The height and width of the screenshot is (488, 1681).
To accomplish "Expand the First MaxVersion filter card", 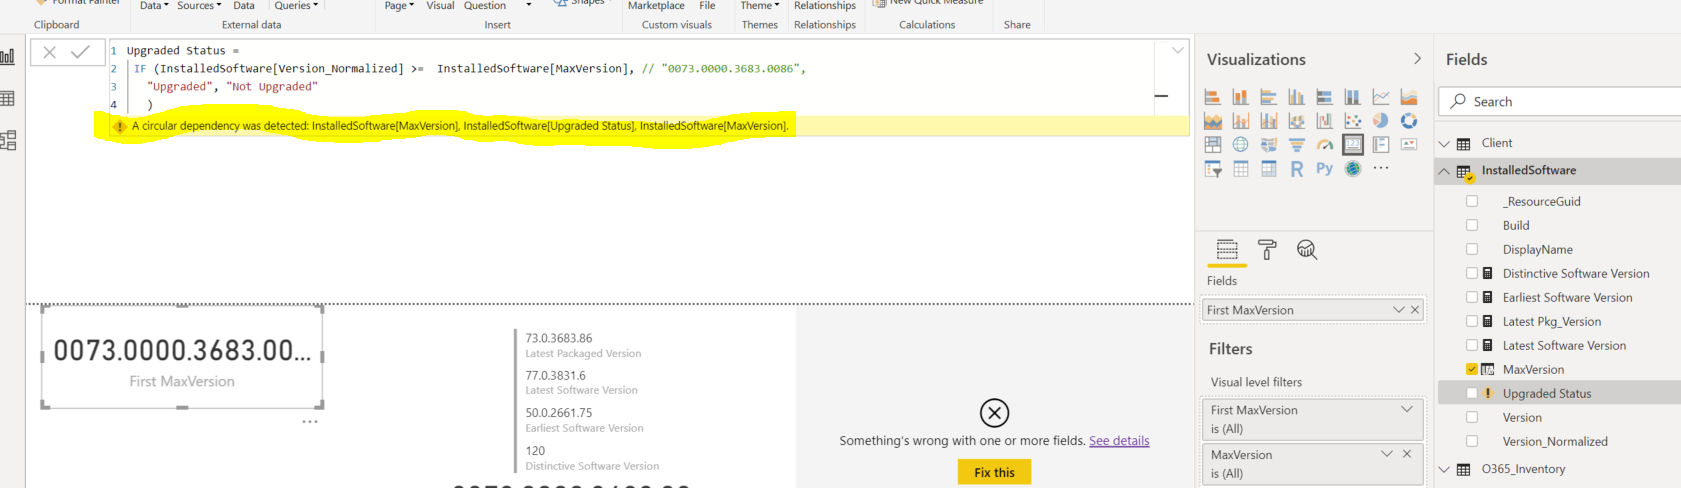I will tap(1407, 409).
